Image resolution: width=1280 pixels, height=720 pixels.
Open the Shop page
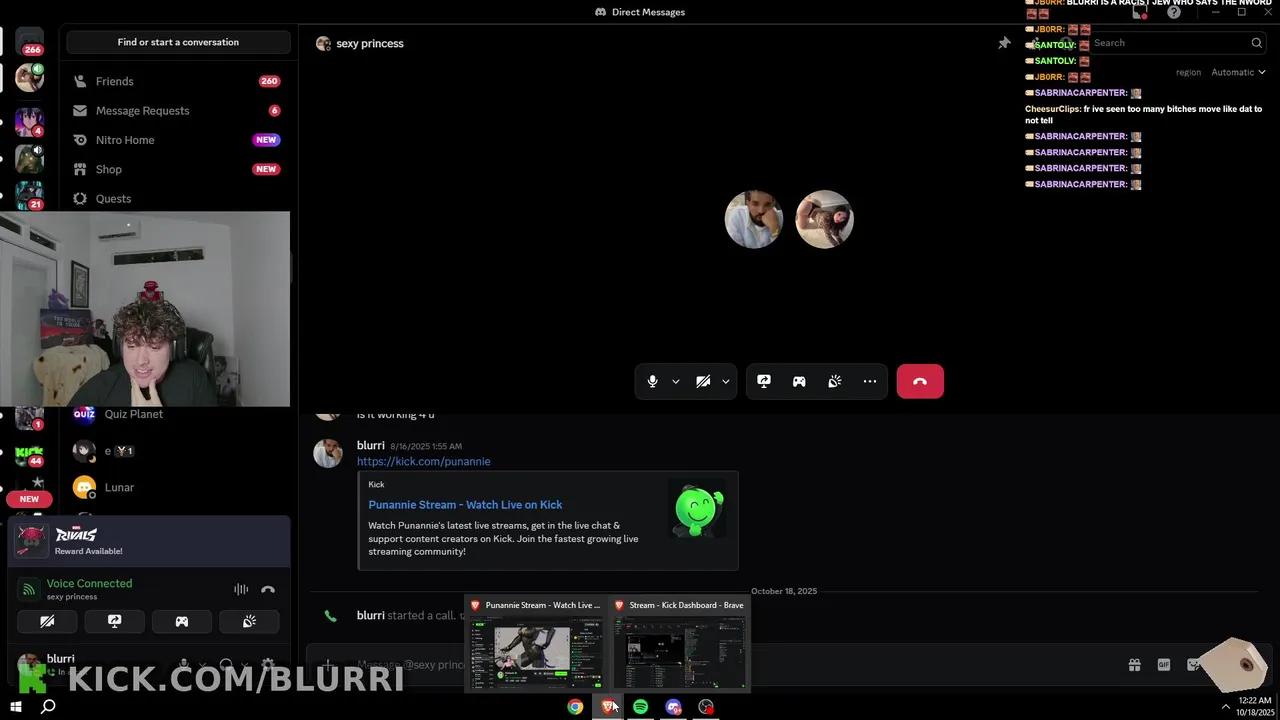177,169
